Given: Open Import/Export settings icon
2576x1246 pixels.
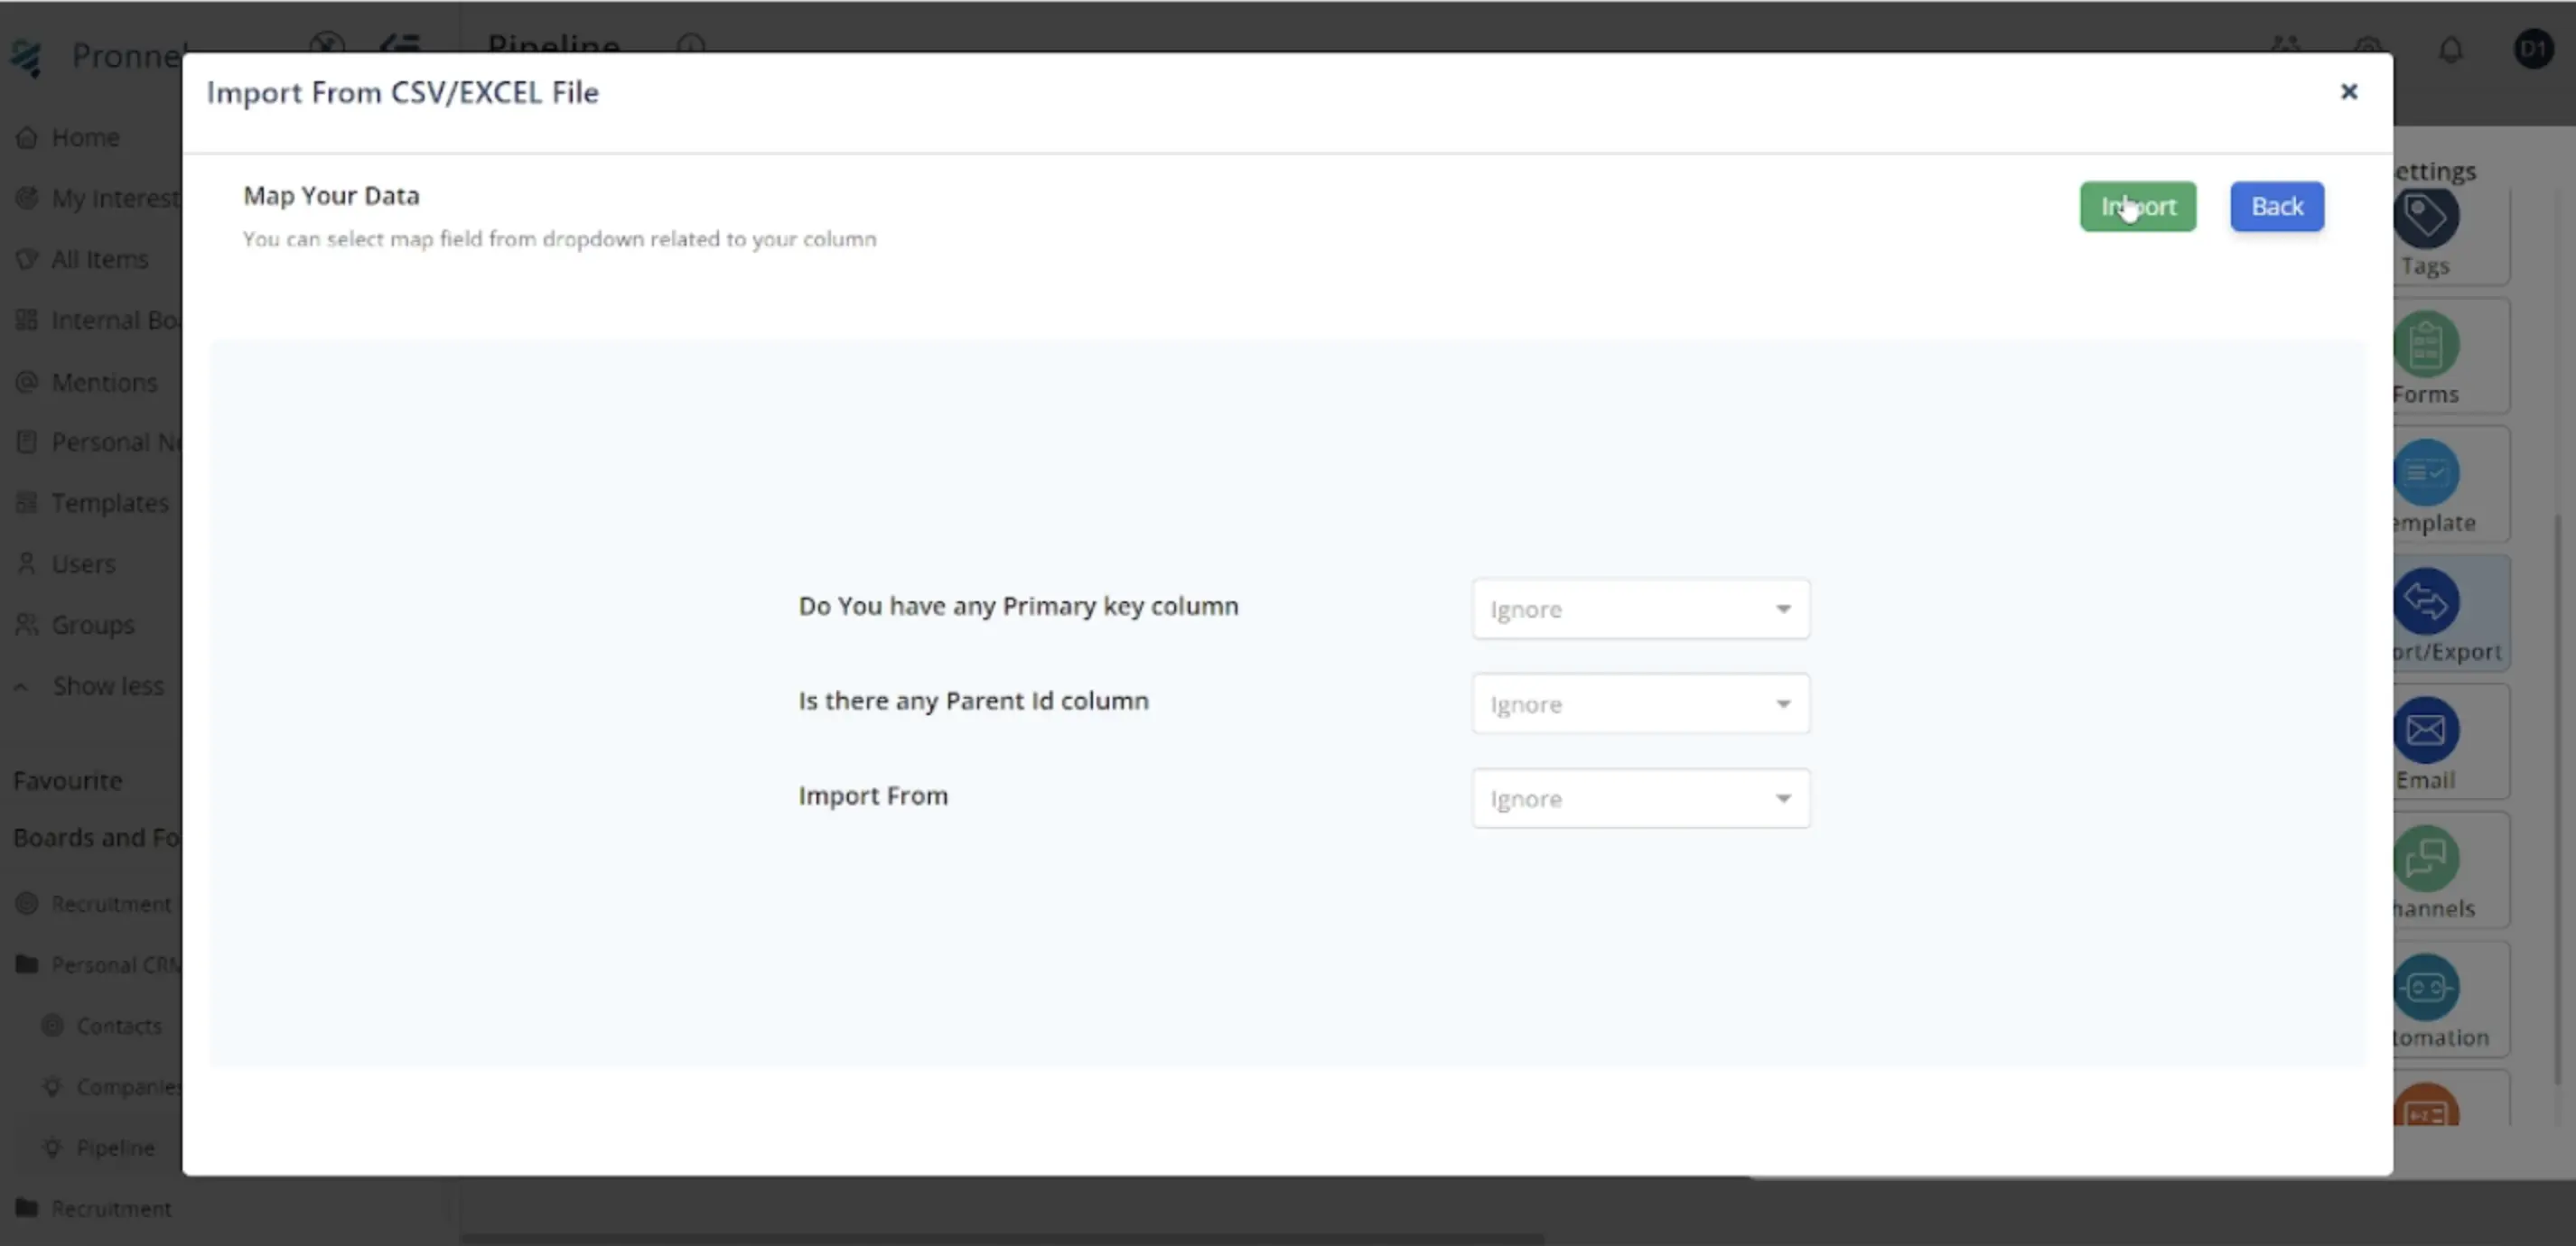Looking at the screenshot, I should pyautogui.click(x=2425, y=602).
